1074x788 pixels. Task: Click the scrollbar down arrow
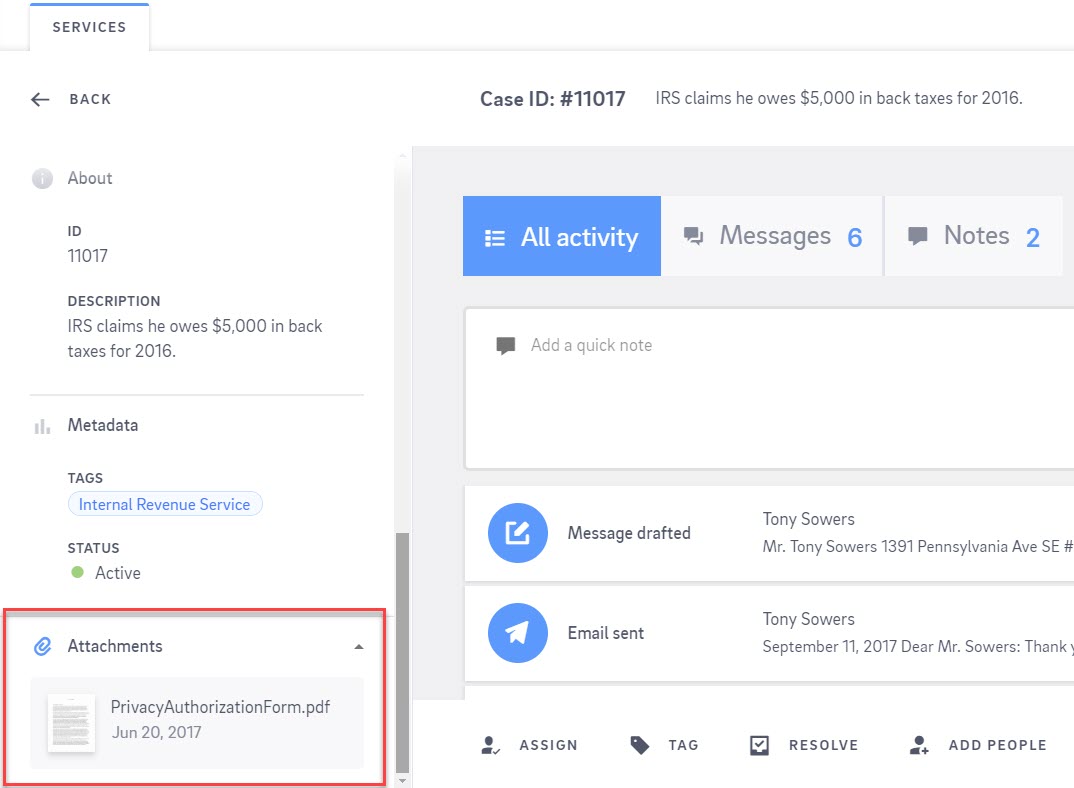pyautogui.click(x=403, y=780)
